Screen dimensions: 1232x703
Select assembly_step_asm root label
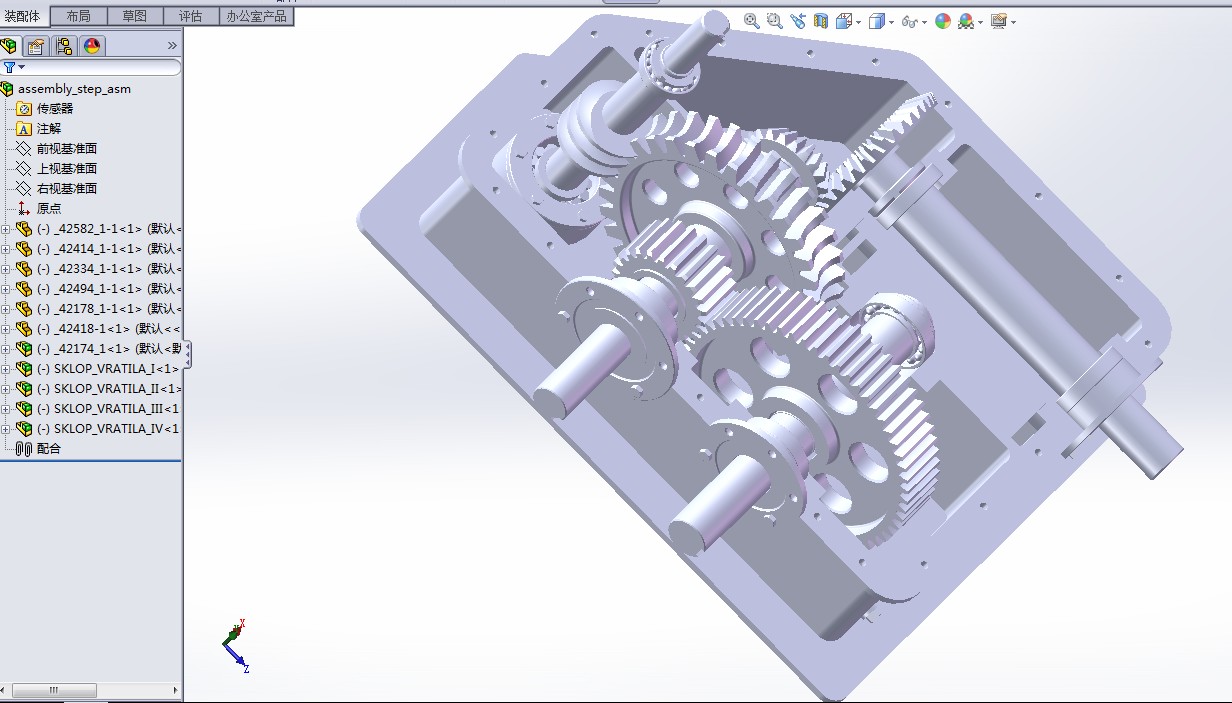pyautogui.click(x=74, y=89)
